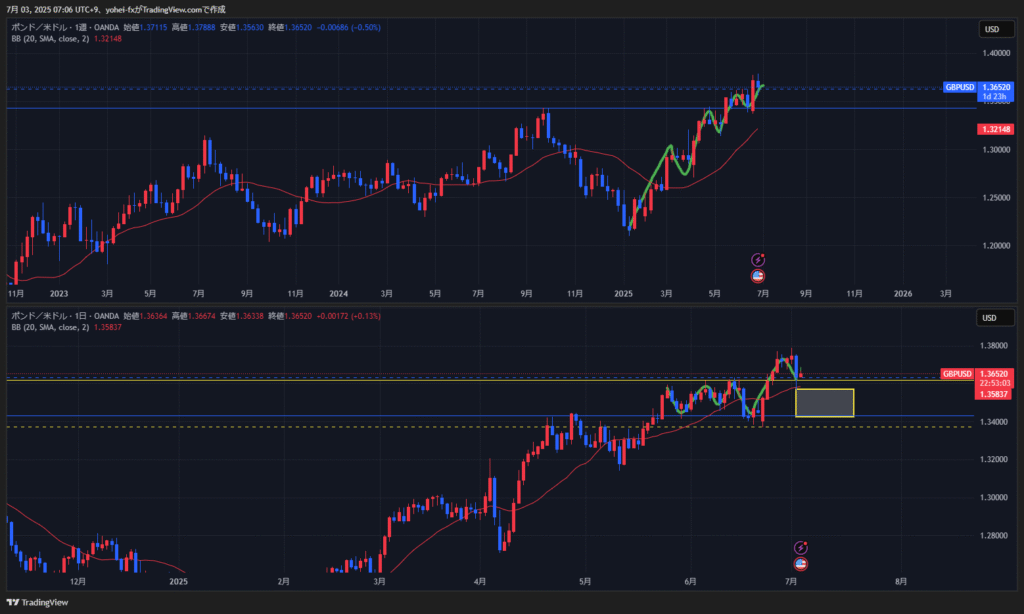Open the USD currency selector on the weekly chart
Viewport: 1024px width, 614px height.
click(x=995, y=29)
